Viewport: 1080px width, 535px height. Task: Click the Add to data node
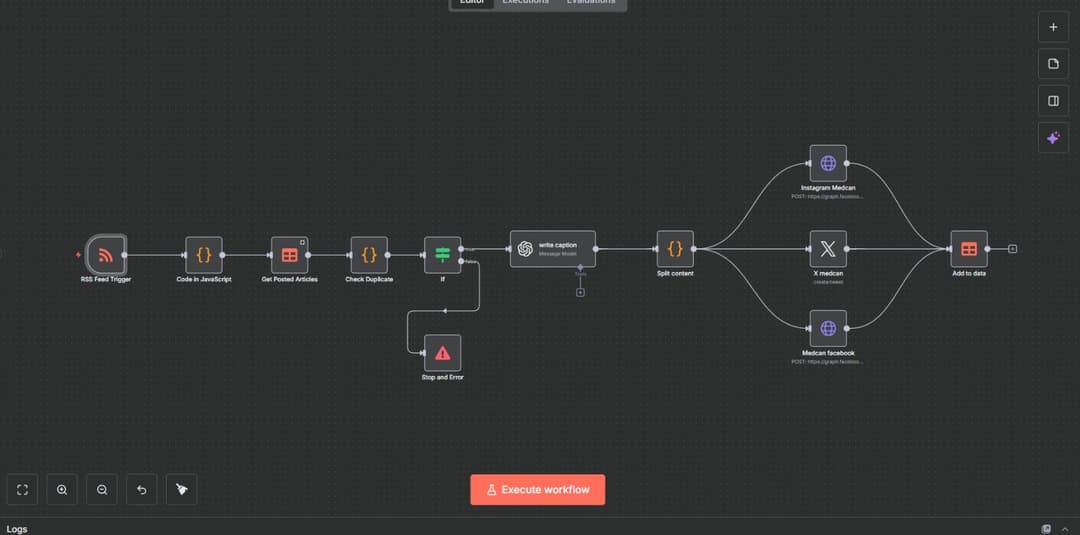(x=968, y=249)
